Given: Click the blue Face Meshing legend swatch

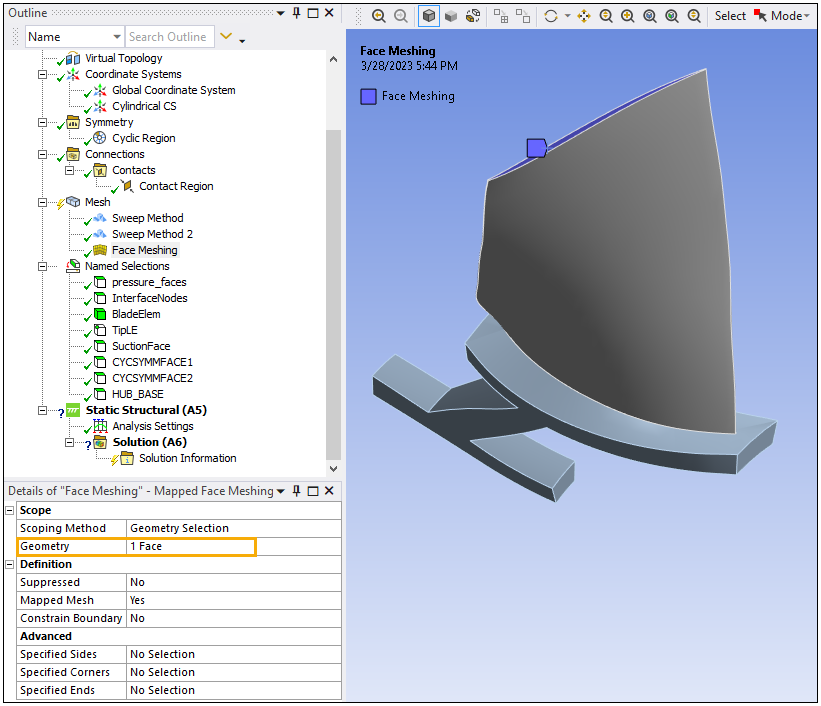Looking at the screenshot, I should pyautogui.click(x=369, y=97).
